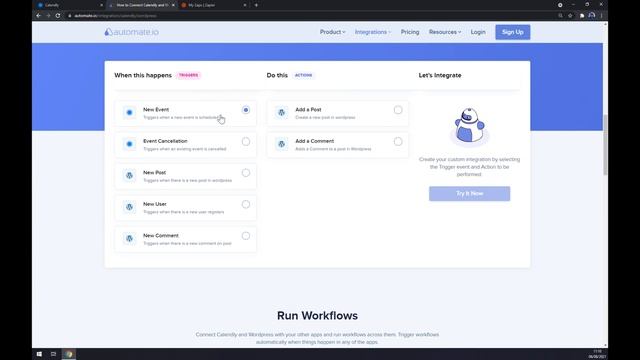Open the Chrome three-dot menu
The height and width of the screenshot is (360, 640).
(602, 16)
